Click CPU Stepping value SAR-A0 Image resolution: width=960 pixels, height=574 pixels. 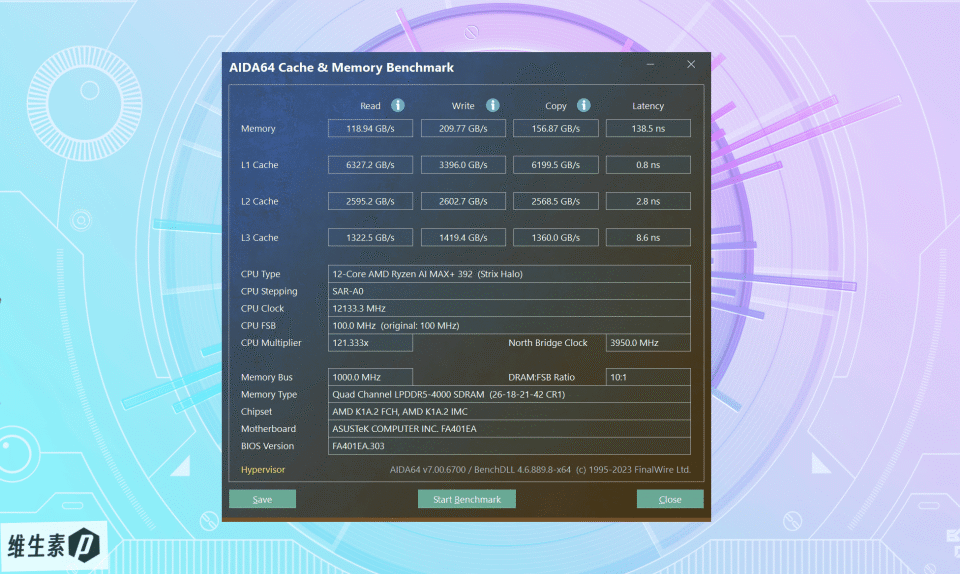pyautogui.click(x=509, y=291)
